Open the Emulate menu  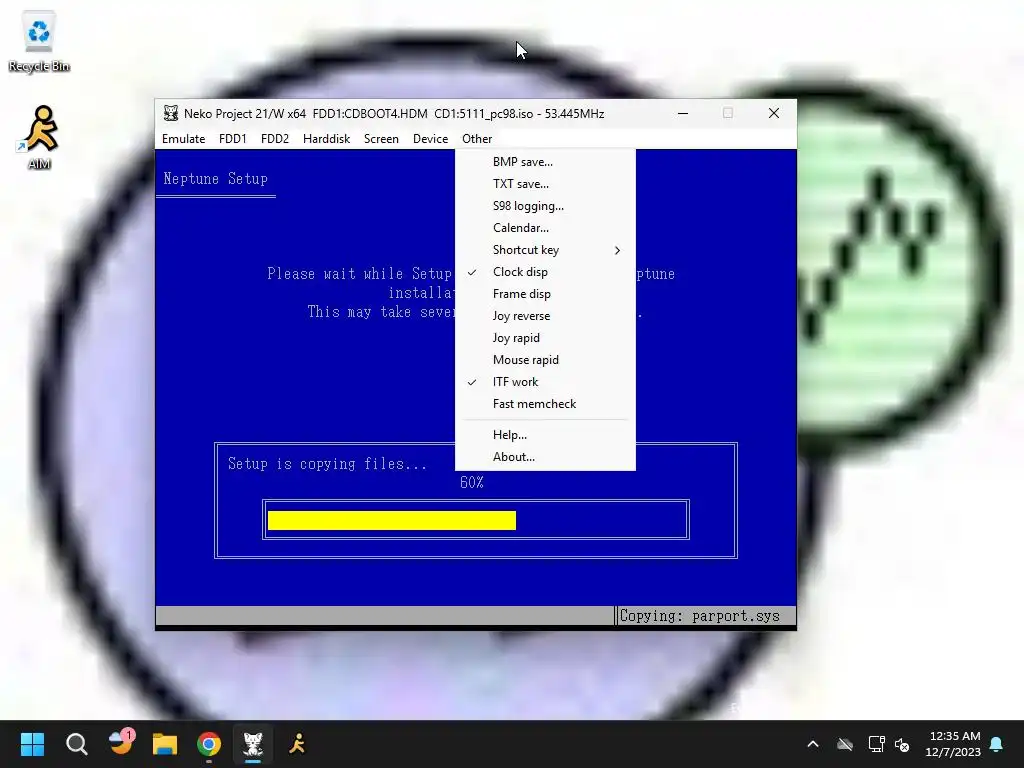[184, 138]
